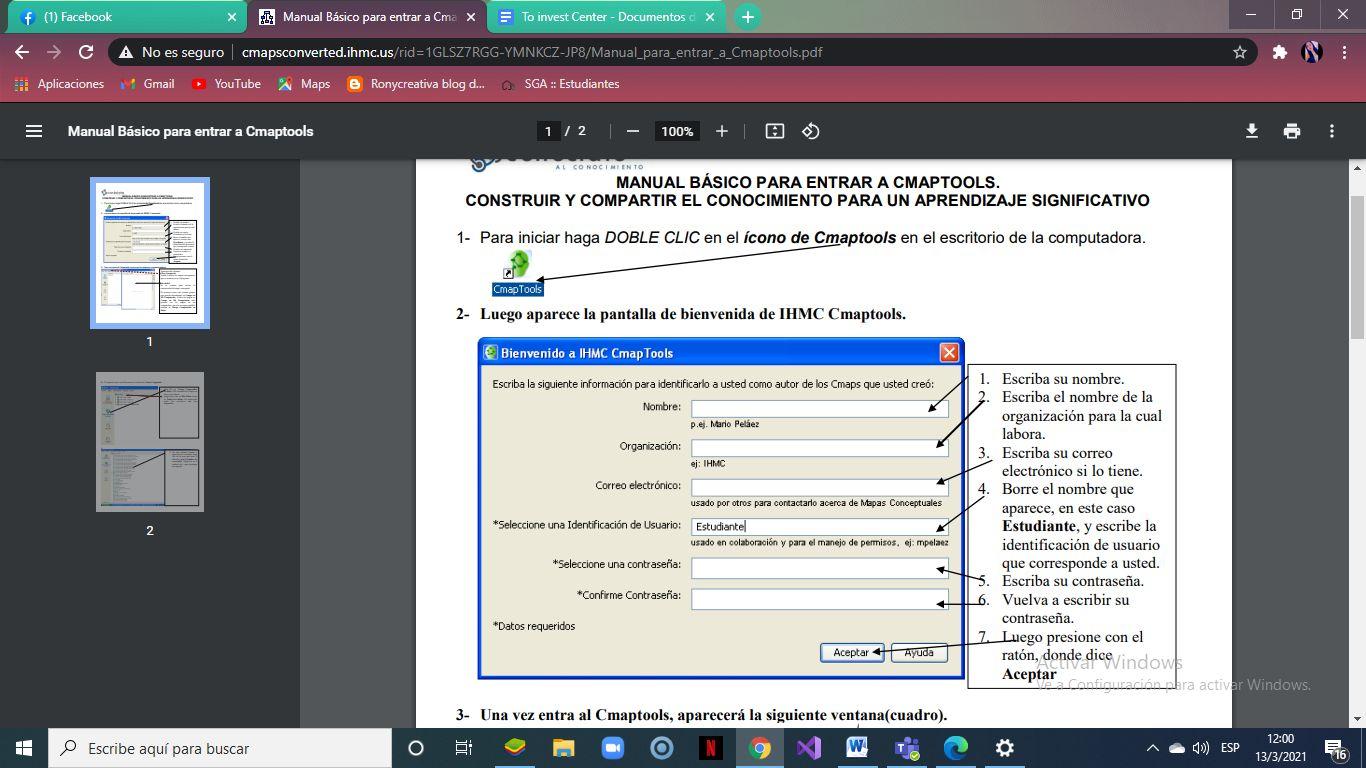The height and width of the screenshot is (768, 1366).
Task: Select page 1 thumbnail in sidebar
Action: [150, 253]
